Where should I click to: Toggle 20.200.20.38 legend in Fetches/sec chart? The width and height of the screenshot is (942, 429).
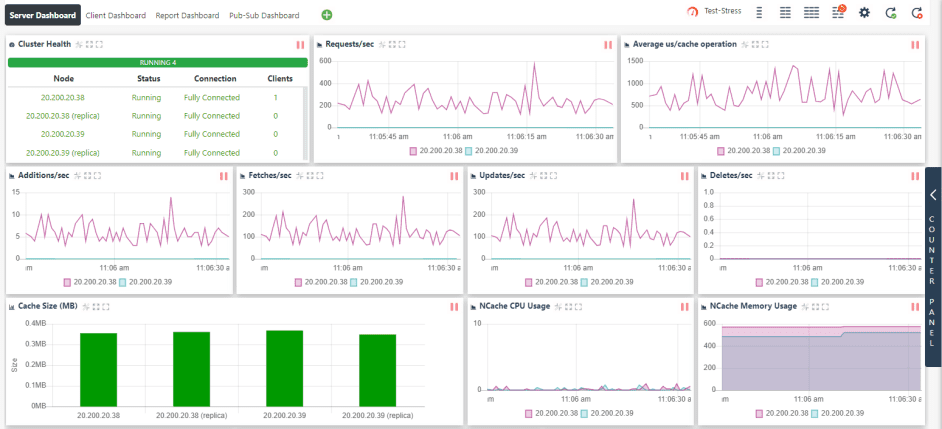(x=321, y=282)
